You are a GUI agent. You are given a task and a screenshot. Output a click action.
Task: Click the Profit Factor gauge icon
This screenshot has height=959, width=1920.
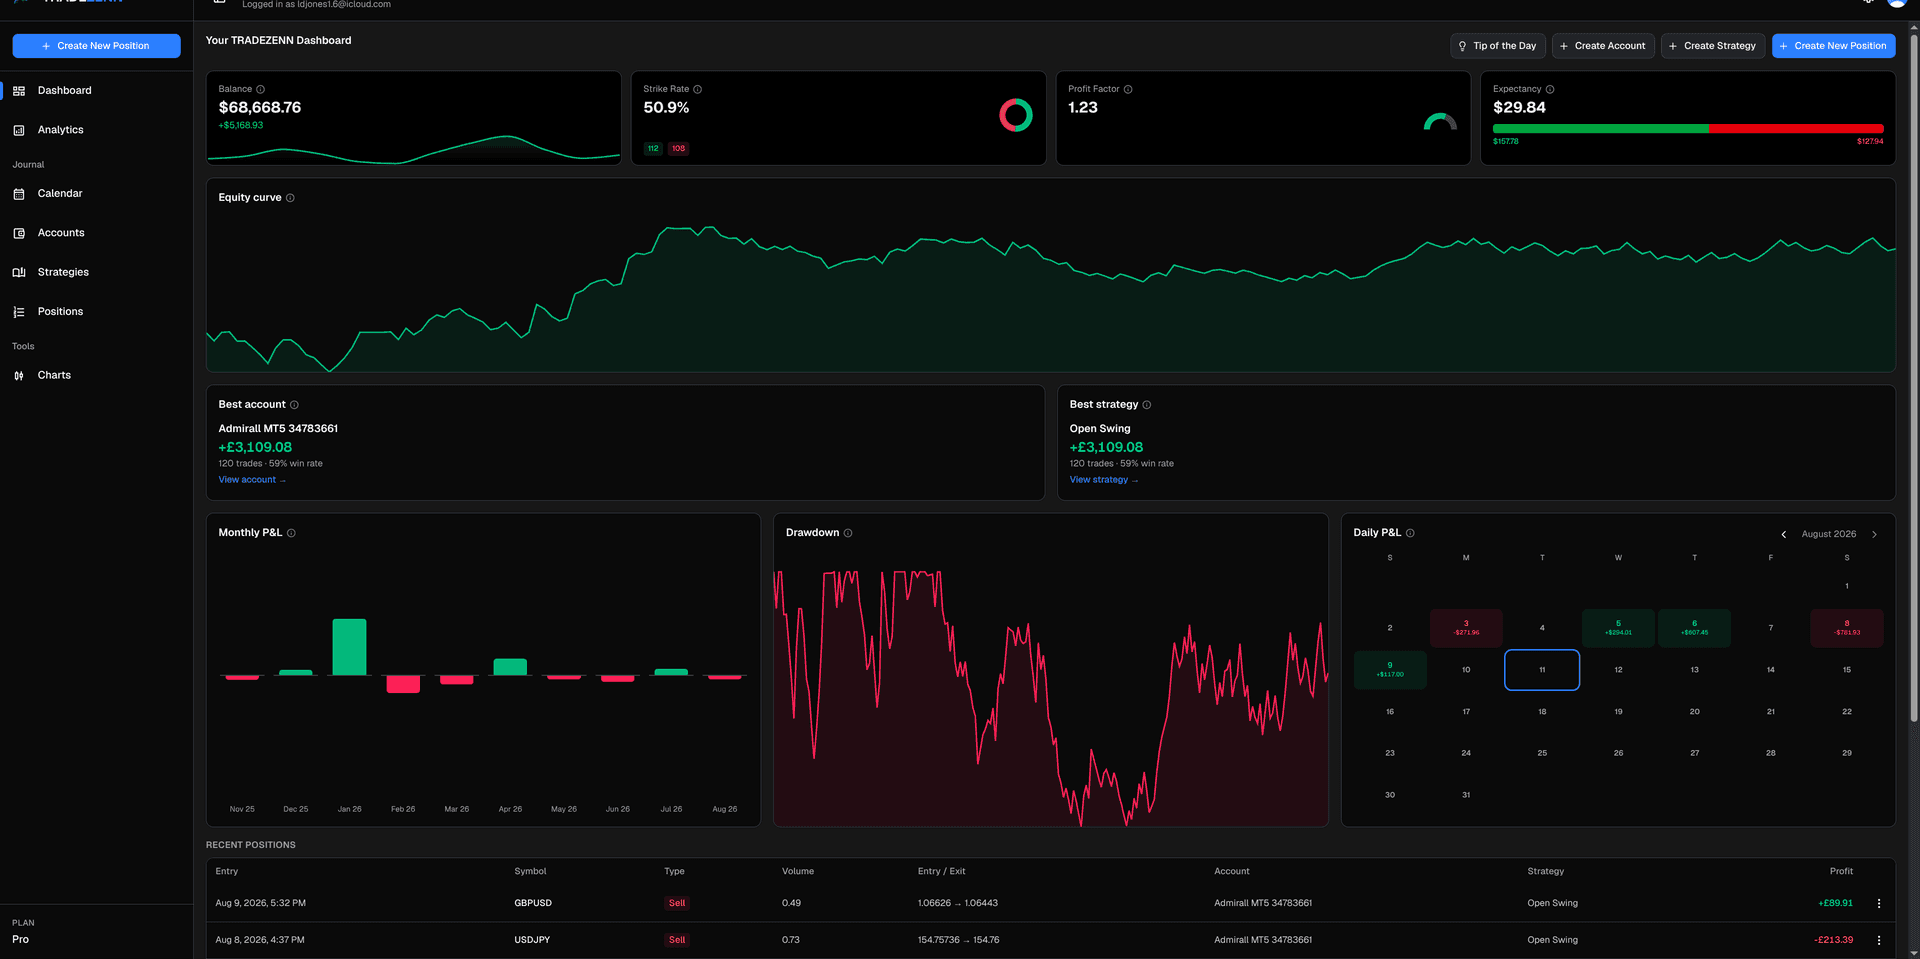pos(1440,122)
